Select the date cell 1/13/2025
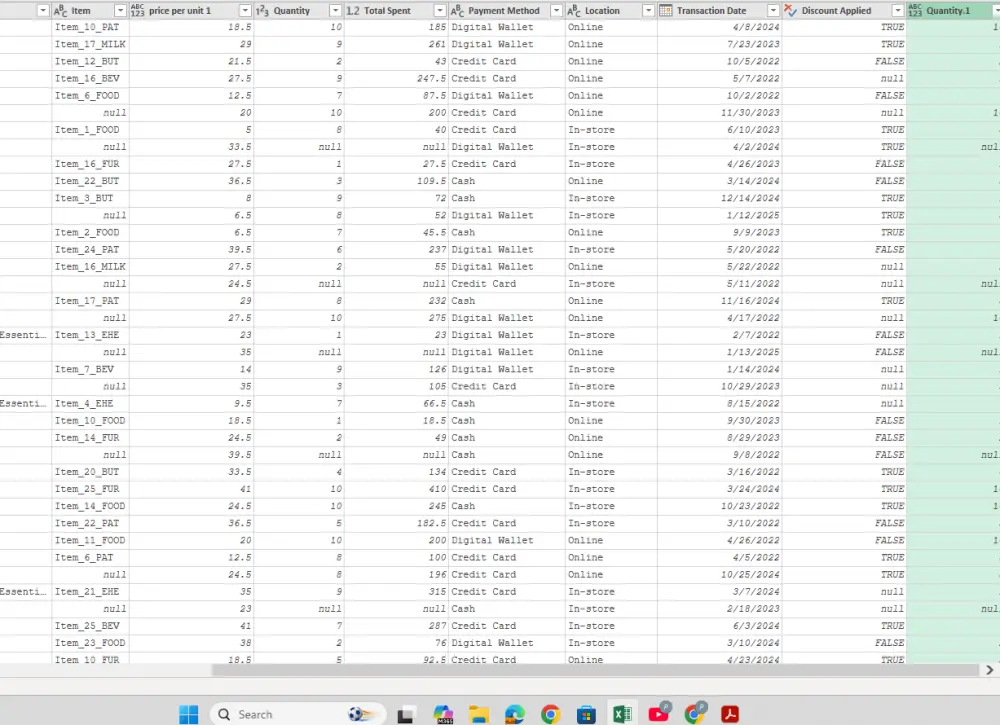 coord(719,352)
